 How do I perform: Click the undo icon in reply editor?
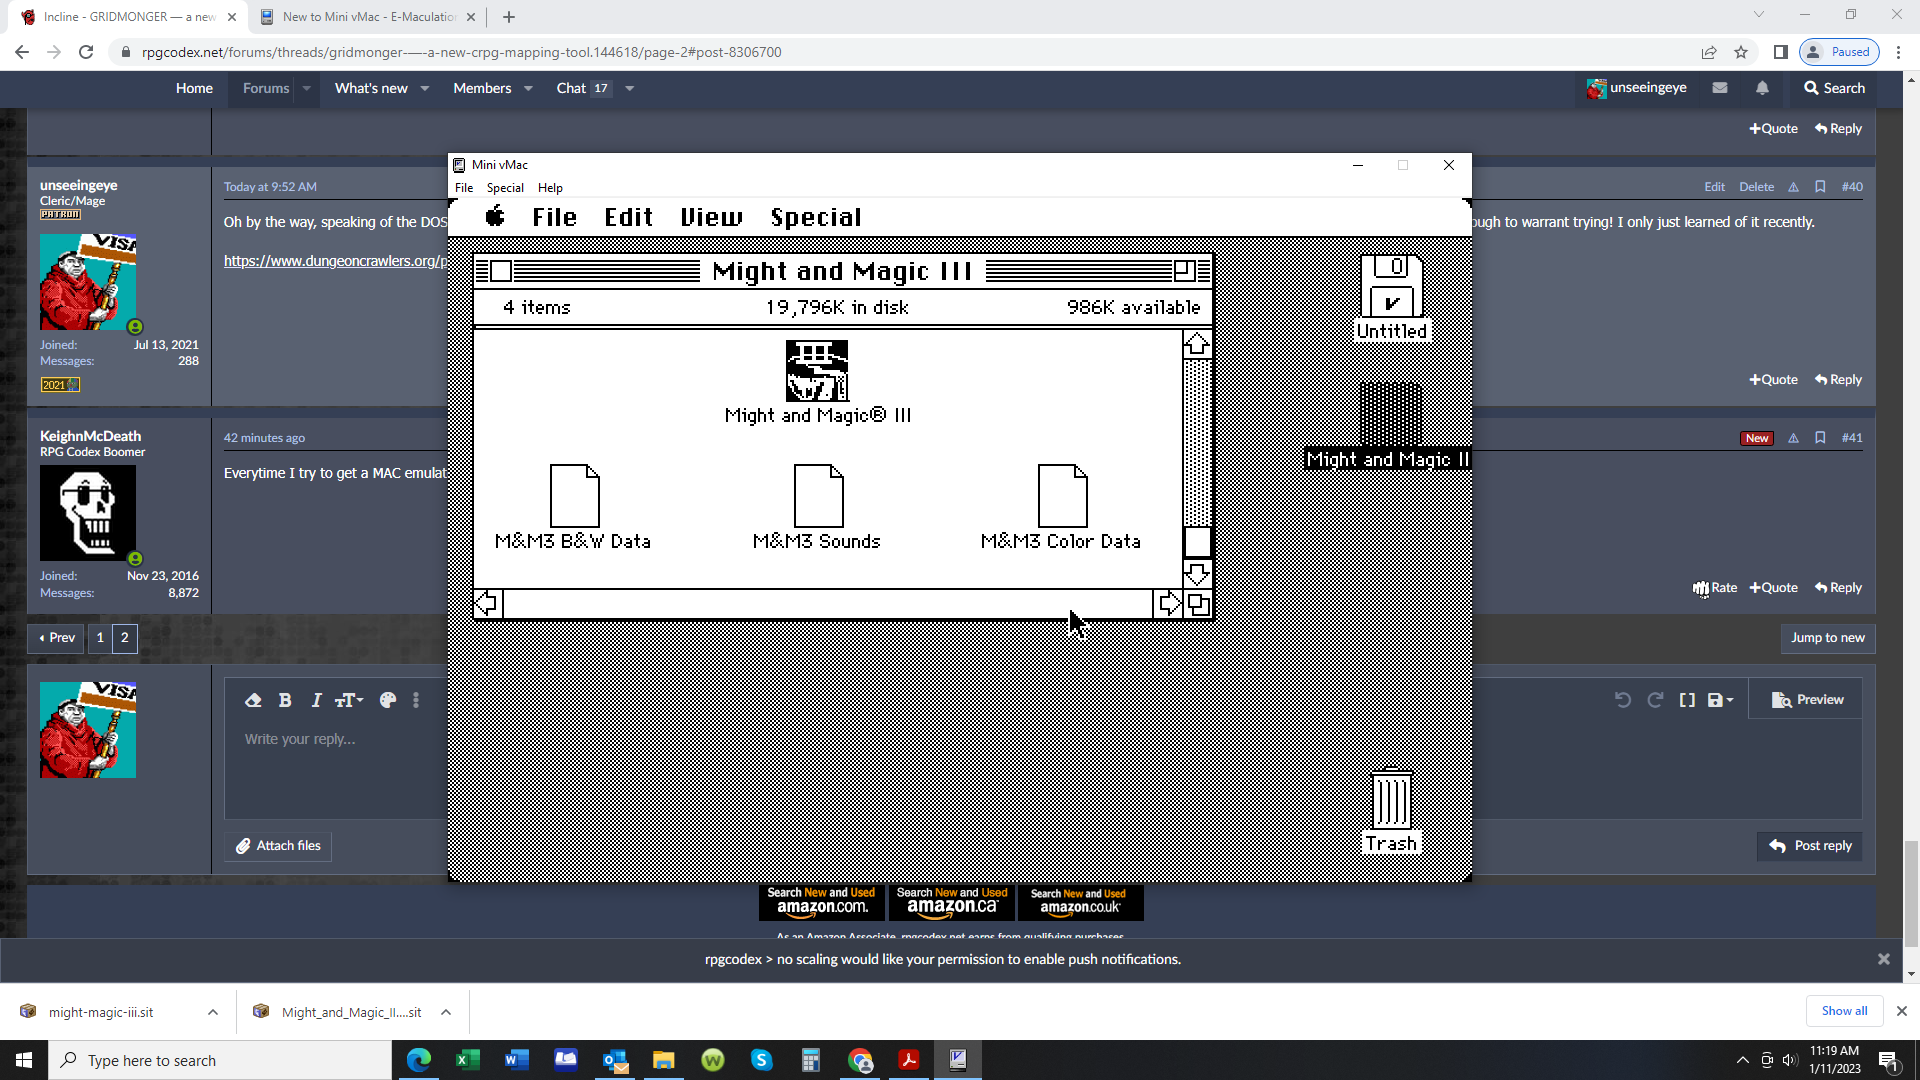[1623, 700]
